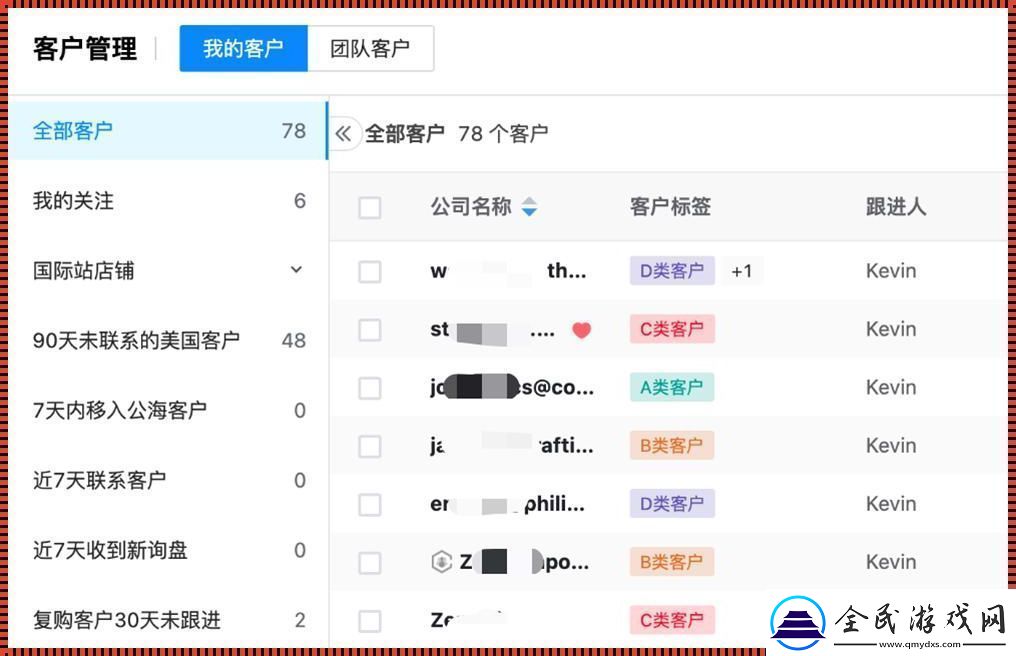Click 客户标签 column header
This screenshot has width=1016, height=656.
pyautogui.click(x=671, y=207)
